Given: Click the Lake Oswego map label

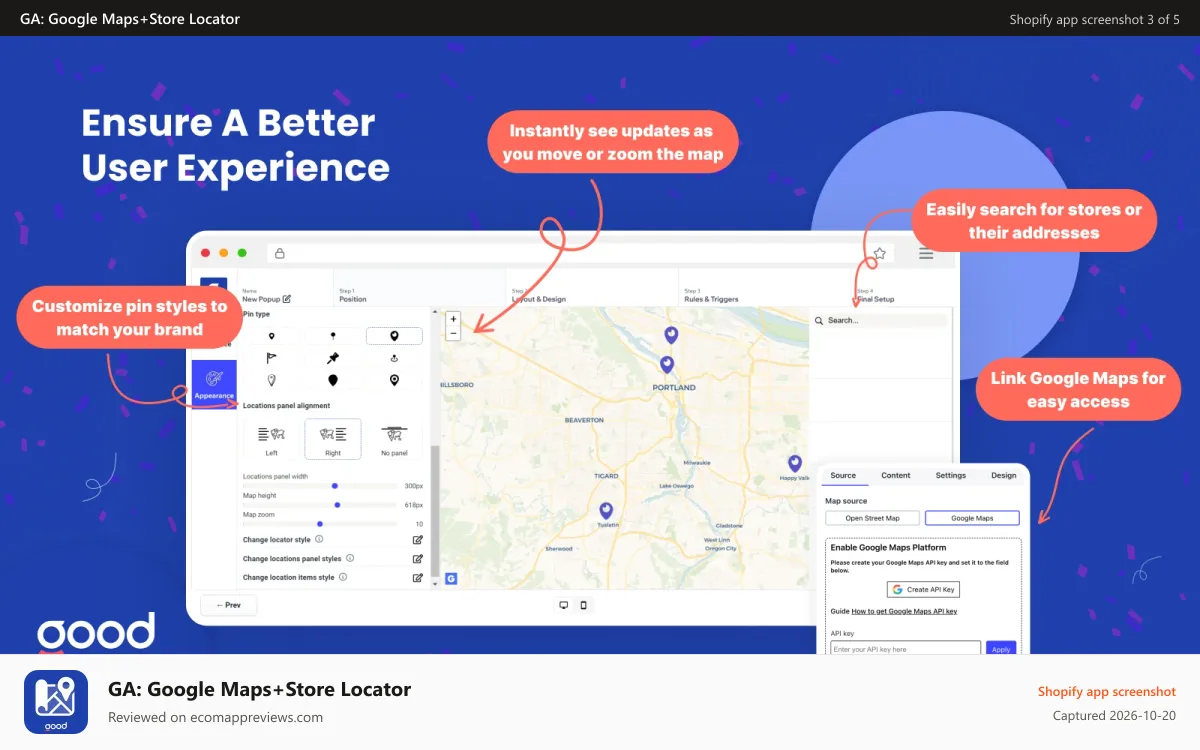Looking at the screenshot, I should pyautogui.click(x=676, y=486).
